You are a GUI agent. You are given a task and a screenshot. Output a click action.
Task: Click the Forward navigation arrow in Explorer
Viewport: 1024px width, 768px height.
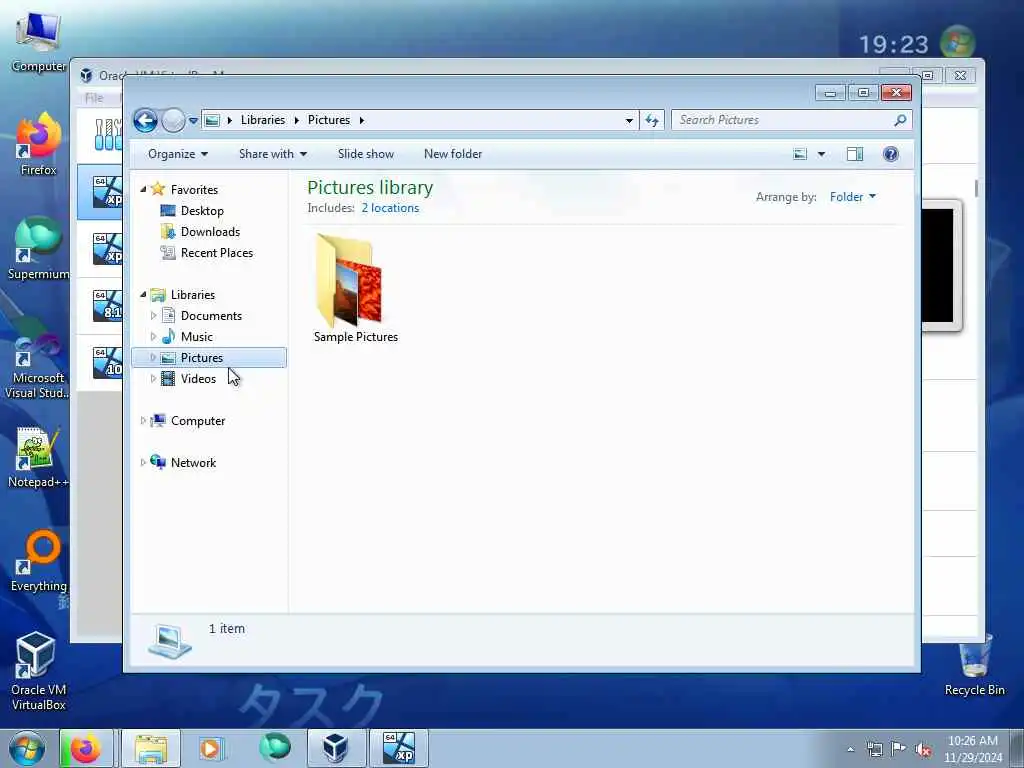[173, 120]
